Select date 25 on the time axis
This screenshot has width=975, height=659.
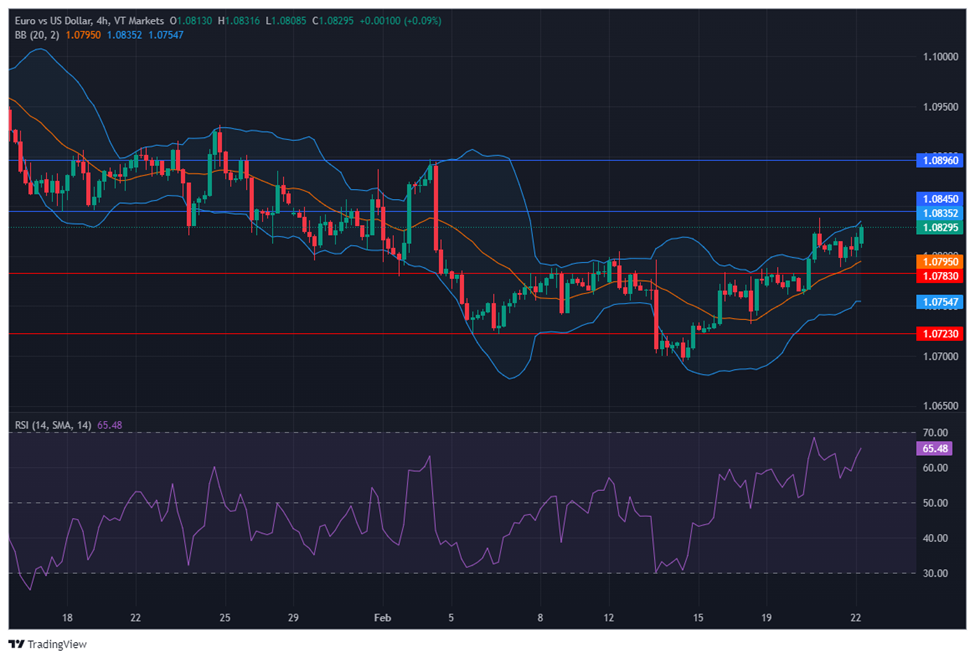coord(224,618)
